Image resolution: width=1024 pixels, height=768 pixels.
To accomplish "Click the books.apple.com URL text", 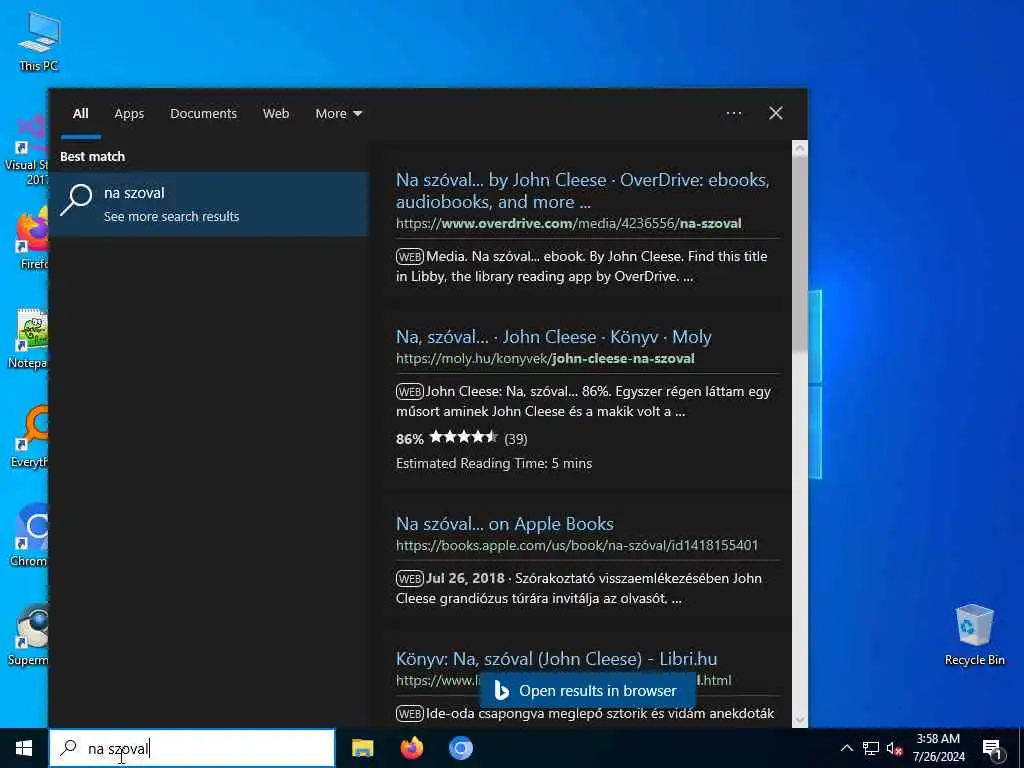I will click(x=577, y=545).
